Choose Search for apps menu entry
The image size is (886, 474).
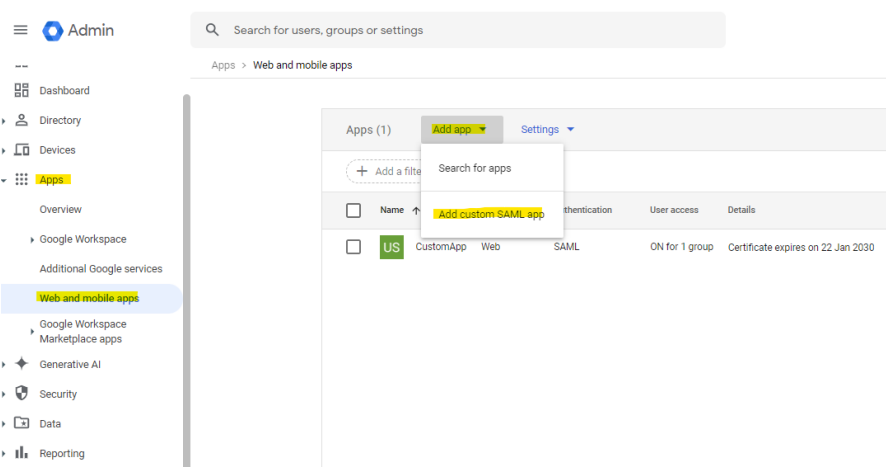tap(492, 168)
